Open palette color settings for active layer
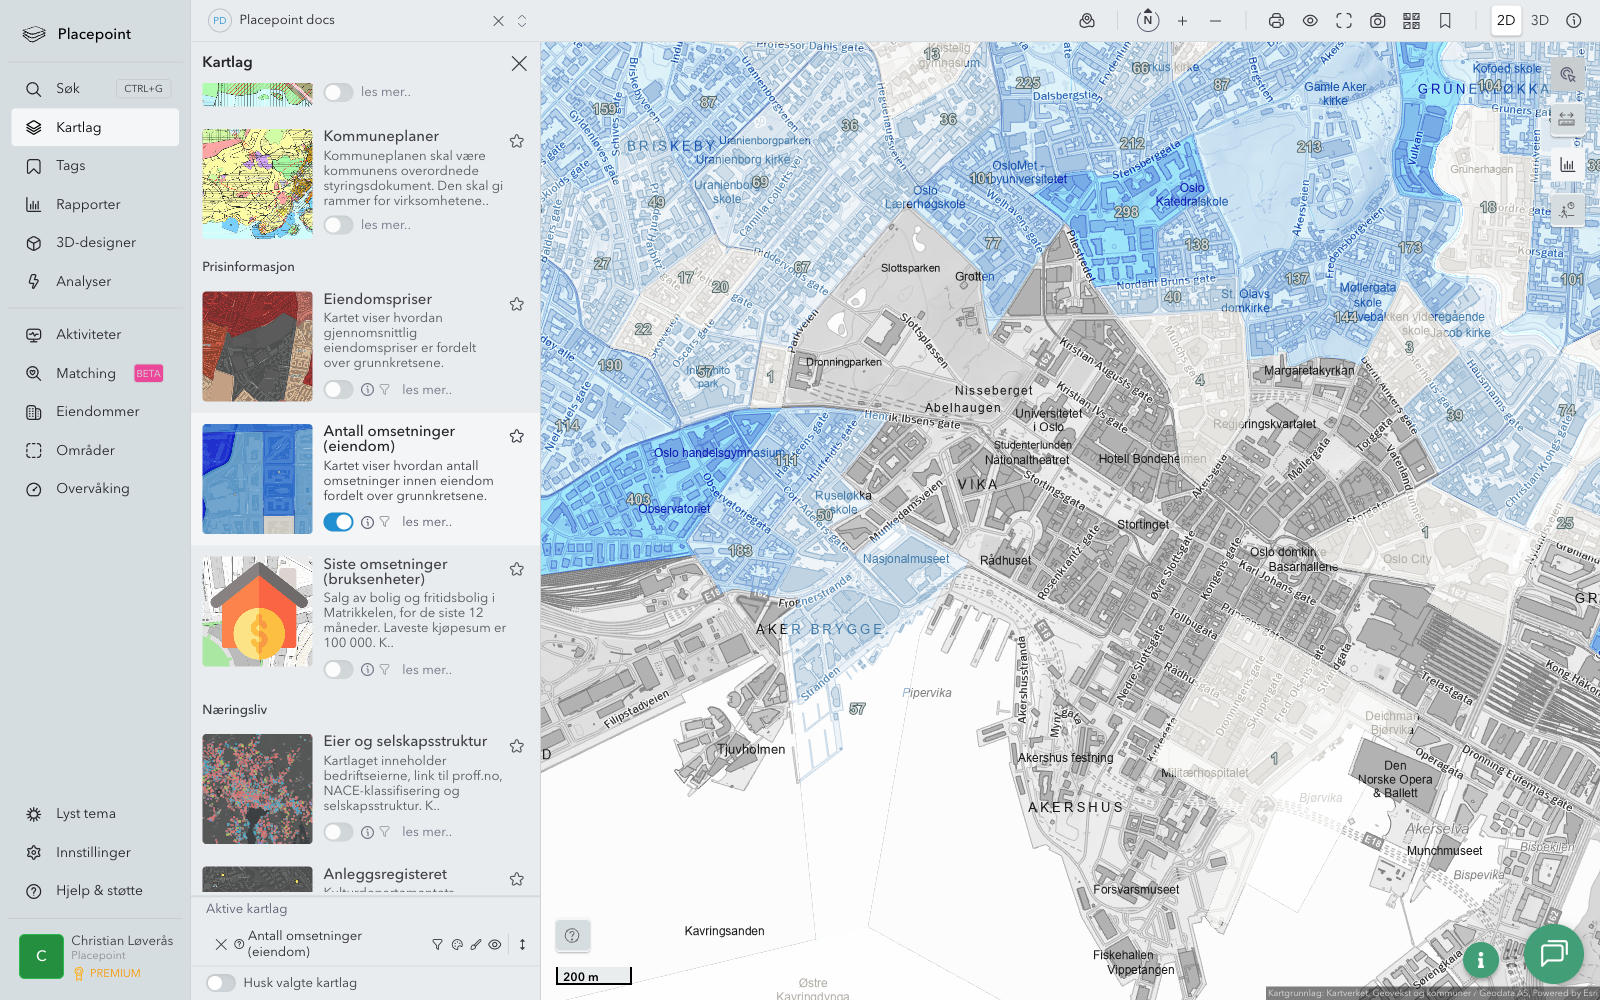The height and width of the screenshot is (1000, 1600). pos(457,944)
